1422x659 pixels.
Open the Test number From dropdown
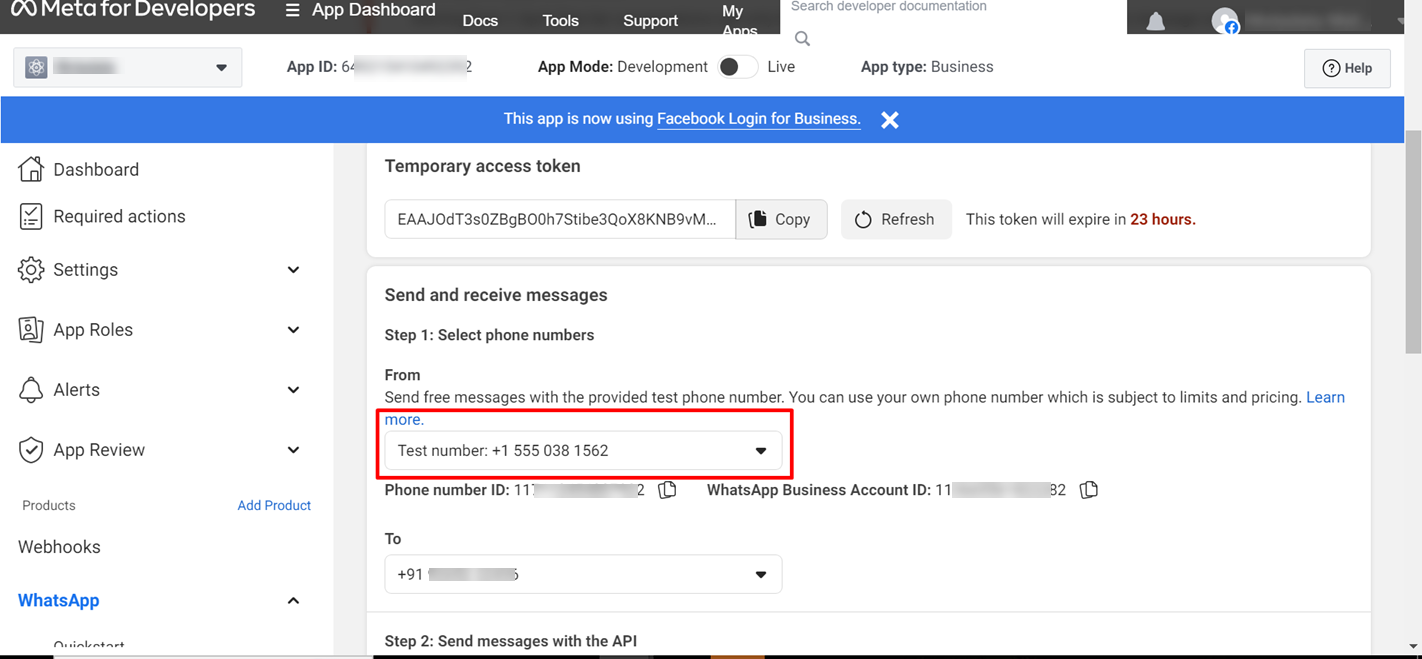pyautogui.click(x=583, y=451)
